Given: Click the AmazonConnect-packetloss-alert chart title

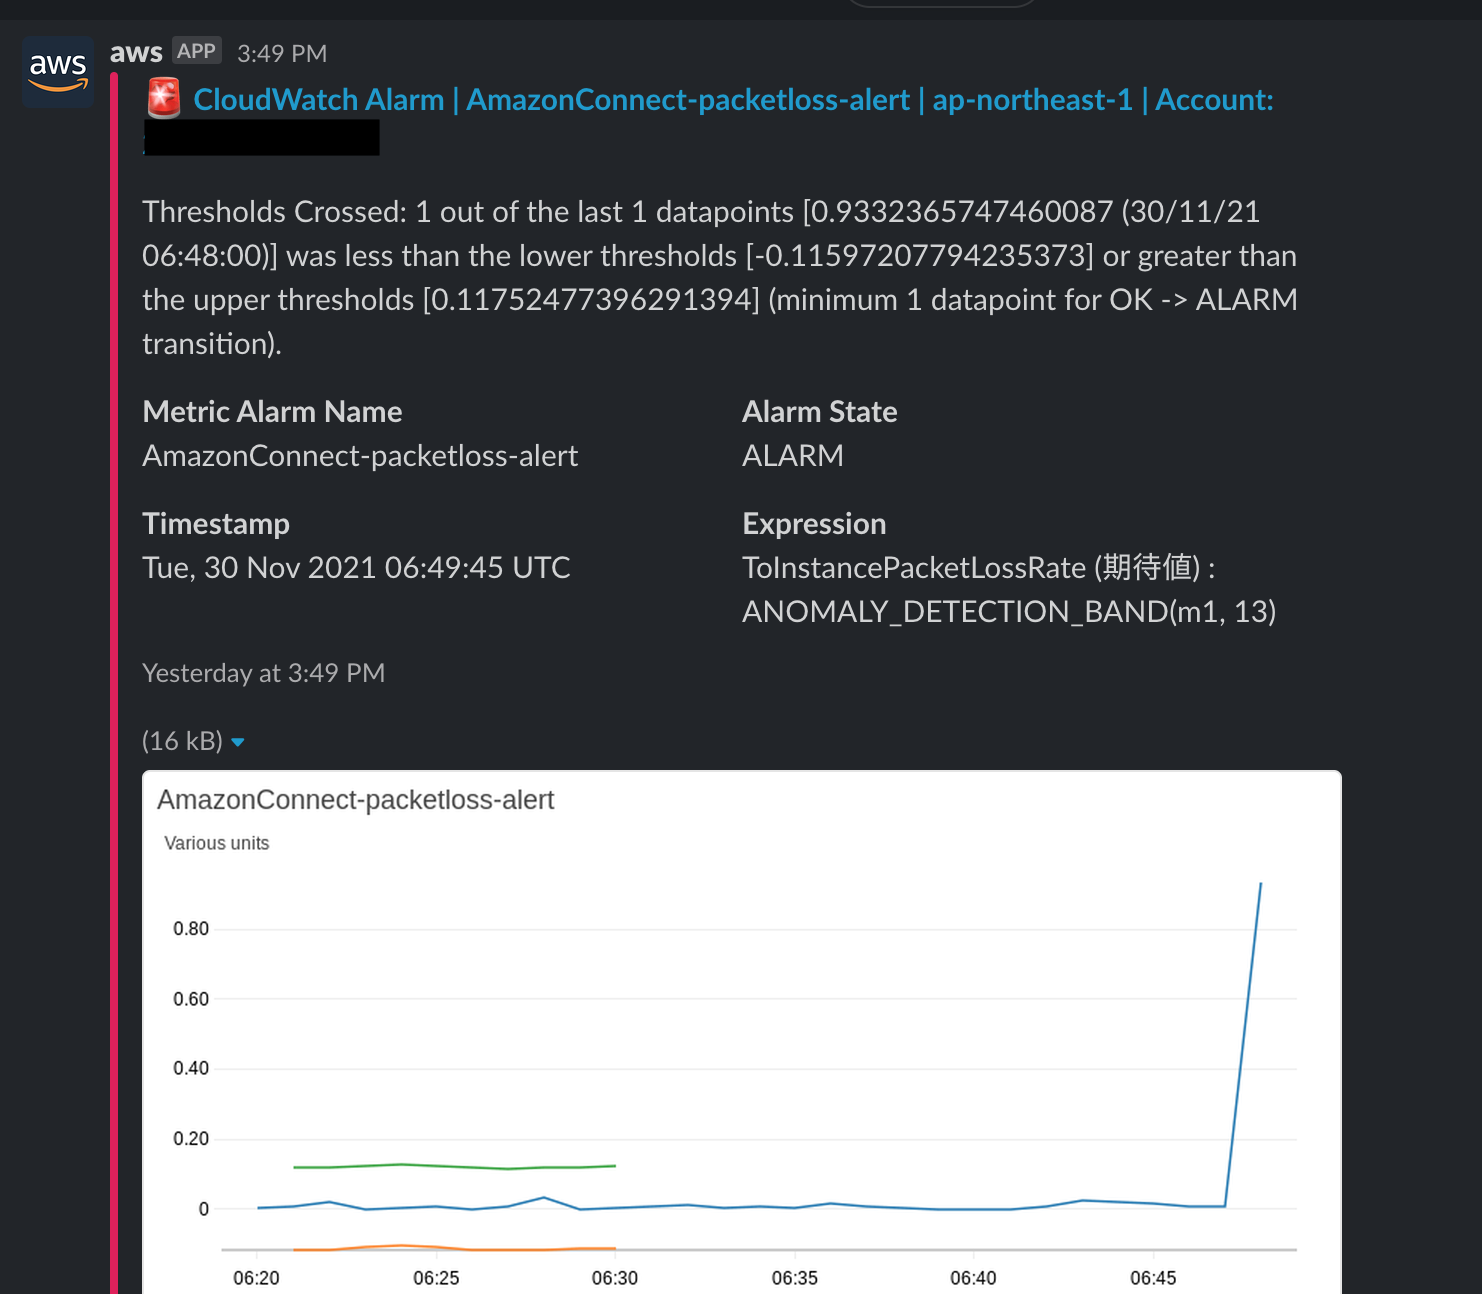Looking at the screenshot, I should pyautogui.click(x=357, y=800).
